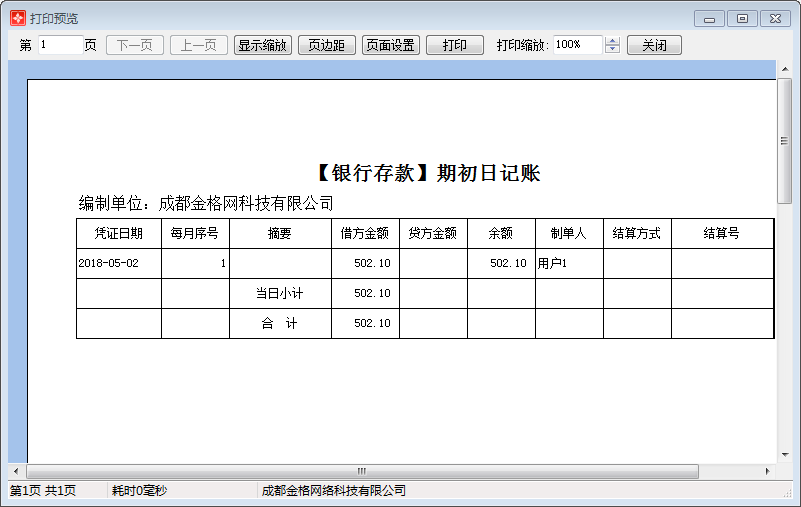
Task: Go to next page with 下一页
Action: pos(134,45)
